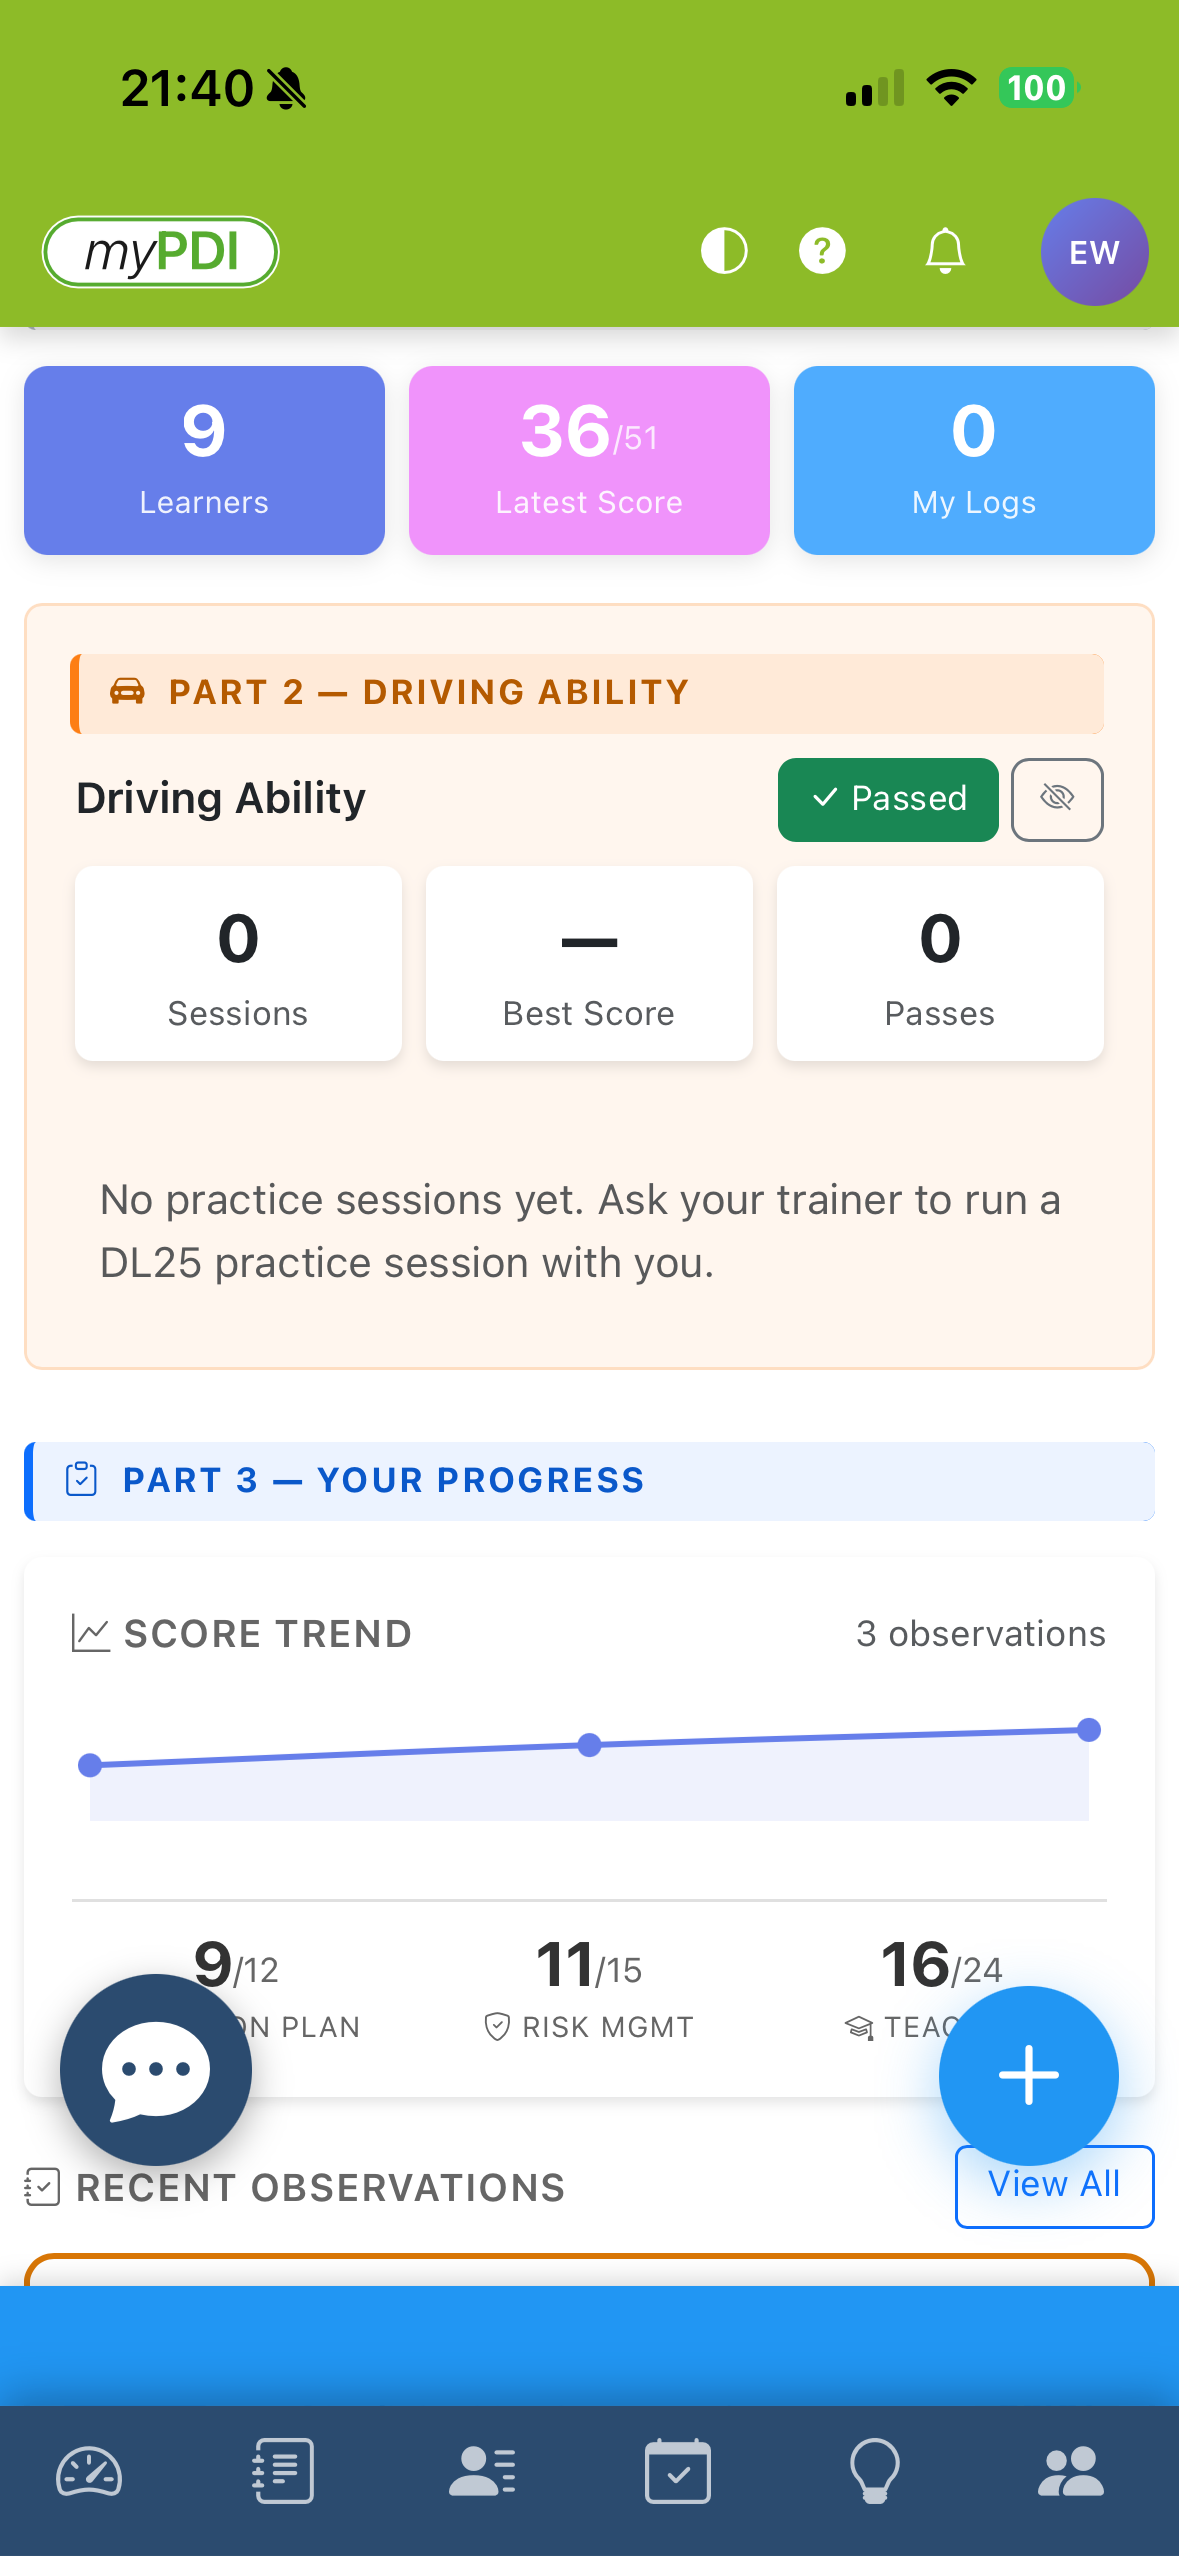Tap the Passed status toggle

pyautogui.click(x=887, y=799)
